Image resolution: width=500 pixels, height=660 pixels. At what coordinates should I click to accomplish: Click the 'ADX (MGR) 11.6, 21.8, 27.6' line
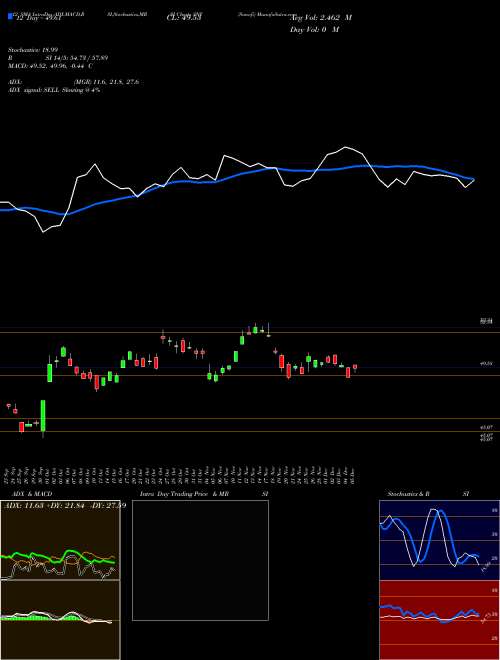pyautogui.click(x=74, y=82)
